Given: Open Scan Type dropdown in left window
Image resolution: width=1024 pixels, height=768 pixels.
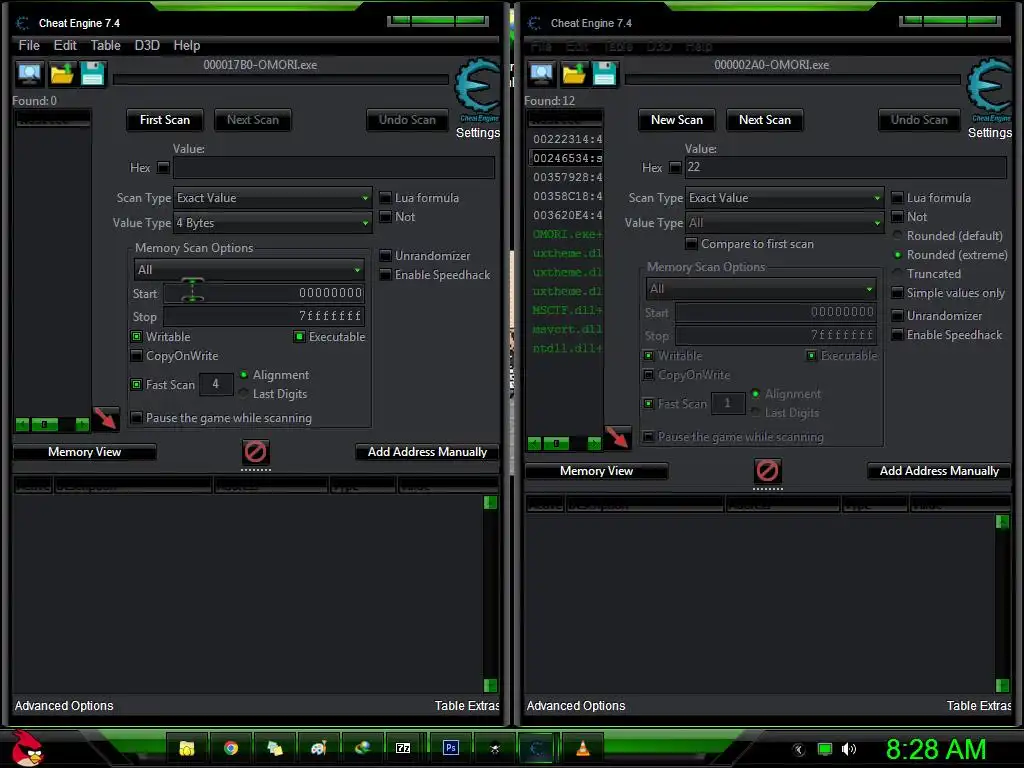Looking at the screenshot, I should click(272, 198).
